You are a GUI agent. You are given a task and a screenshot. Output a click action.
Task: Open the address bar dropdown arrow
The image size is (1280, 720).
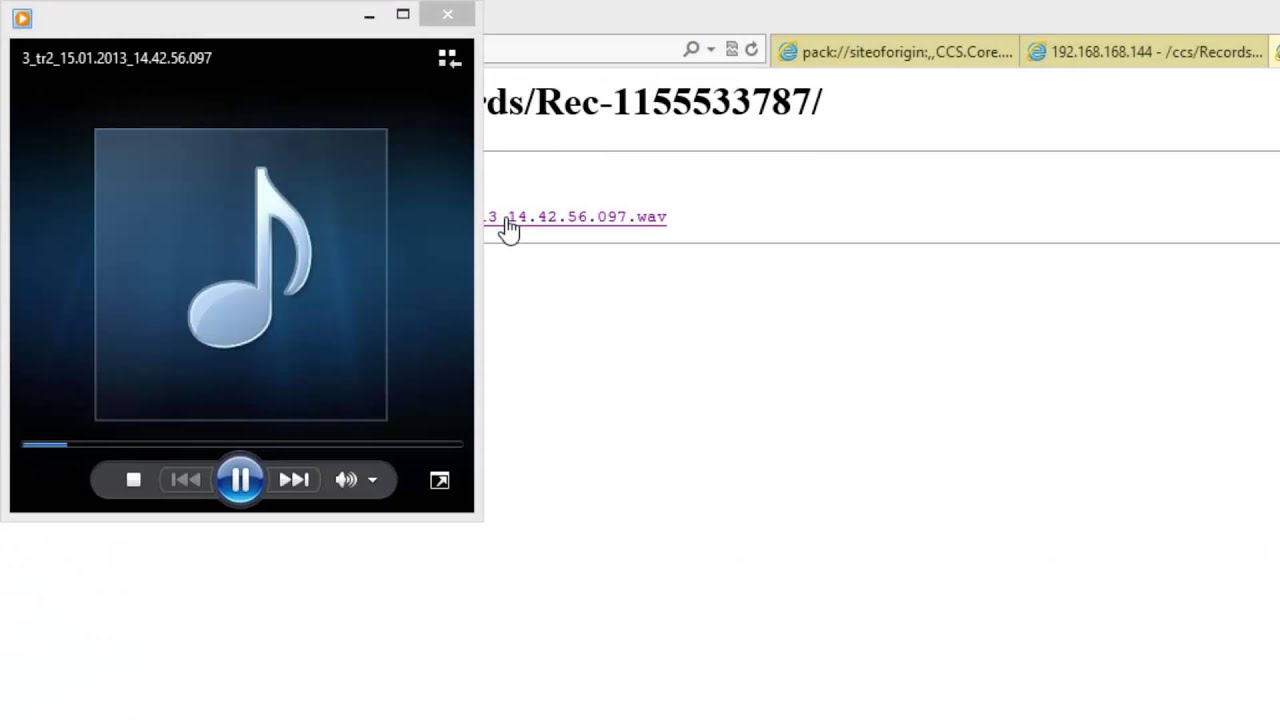[x=711, y=49]
